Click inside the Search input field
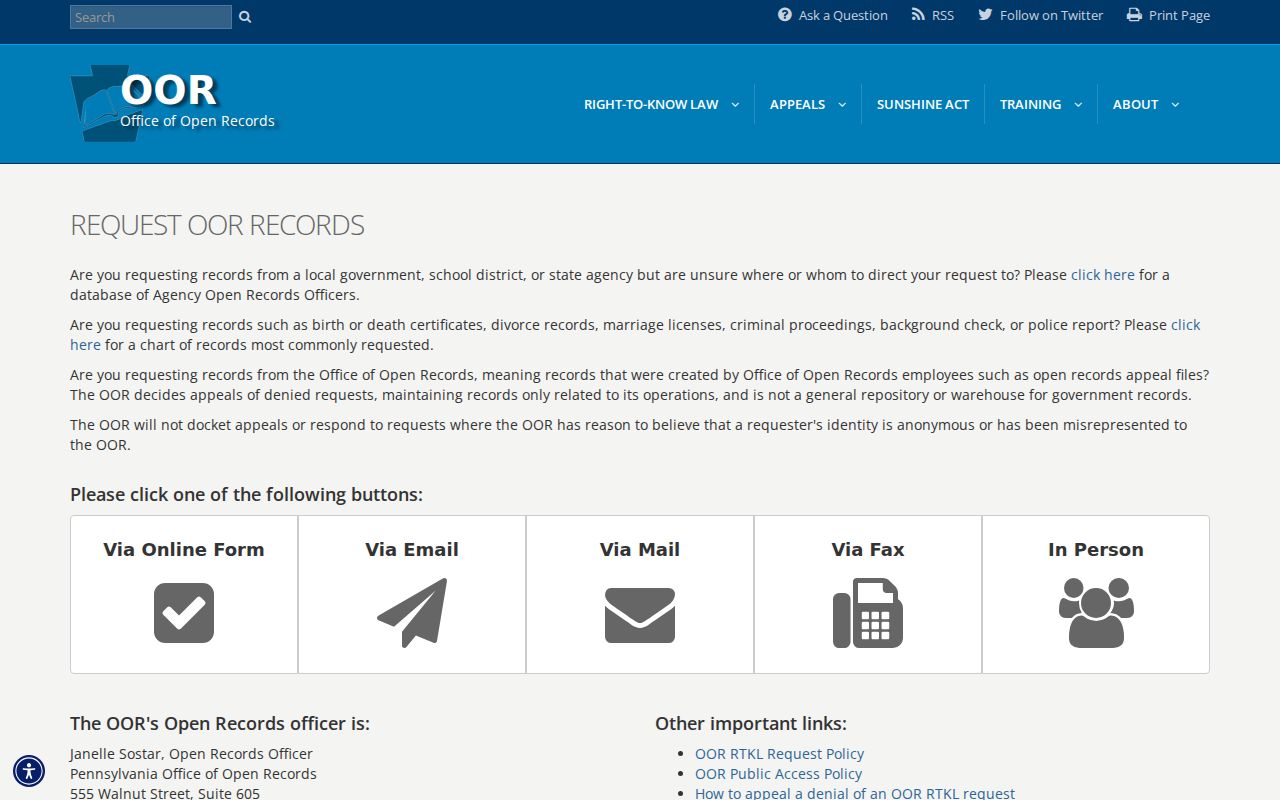 point(151,17)
